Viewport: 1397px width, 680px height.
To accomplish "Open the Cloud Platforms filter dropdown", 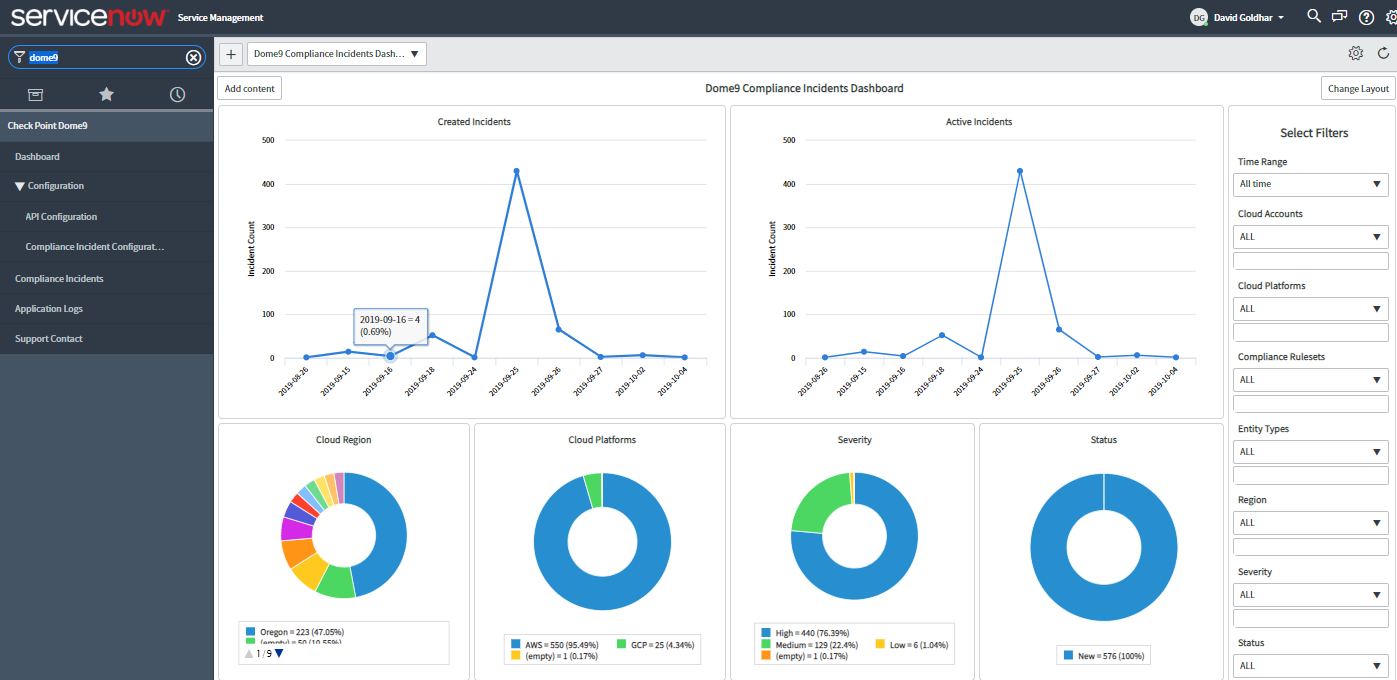I will coord(1311,309).
